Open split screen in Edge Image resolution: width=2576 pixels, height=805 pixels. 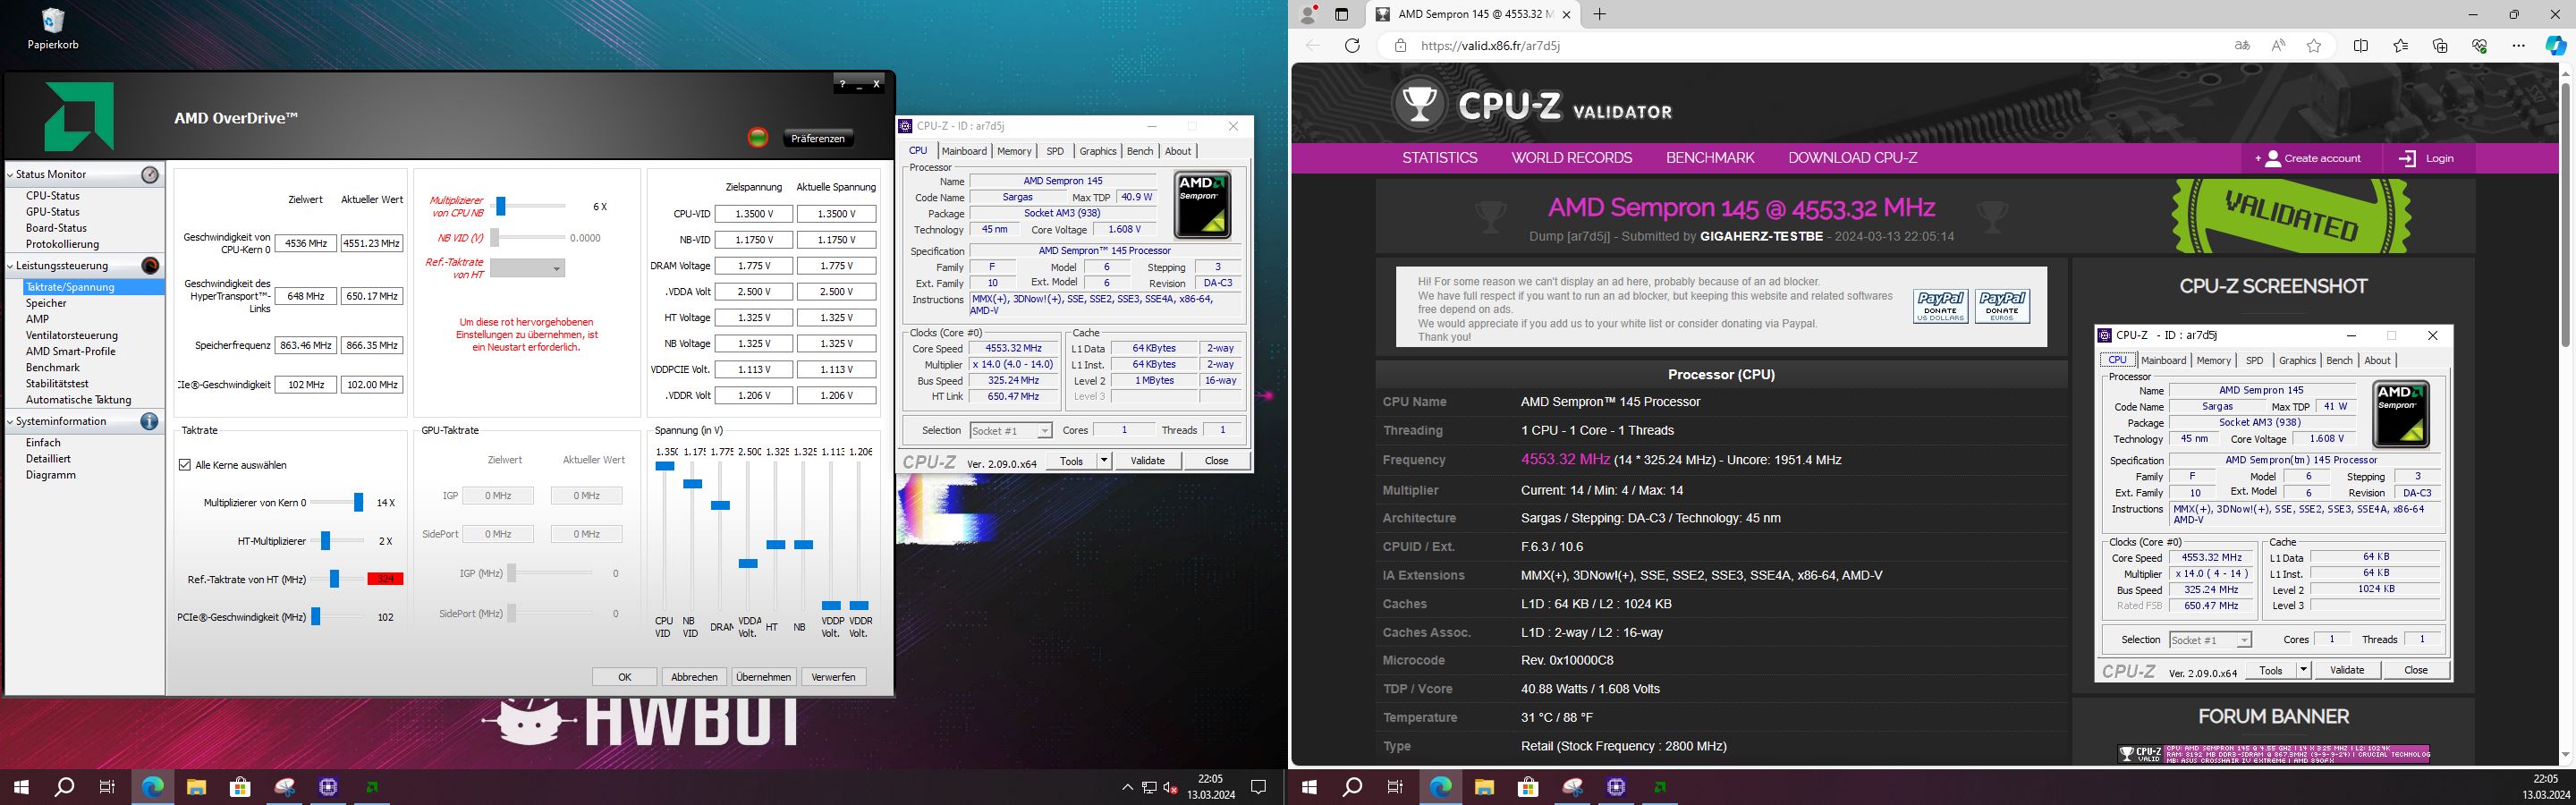tap(2361, 45)
